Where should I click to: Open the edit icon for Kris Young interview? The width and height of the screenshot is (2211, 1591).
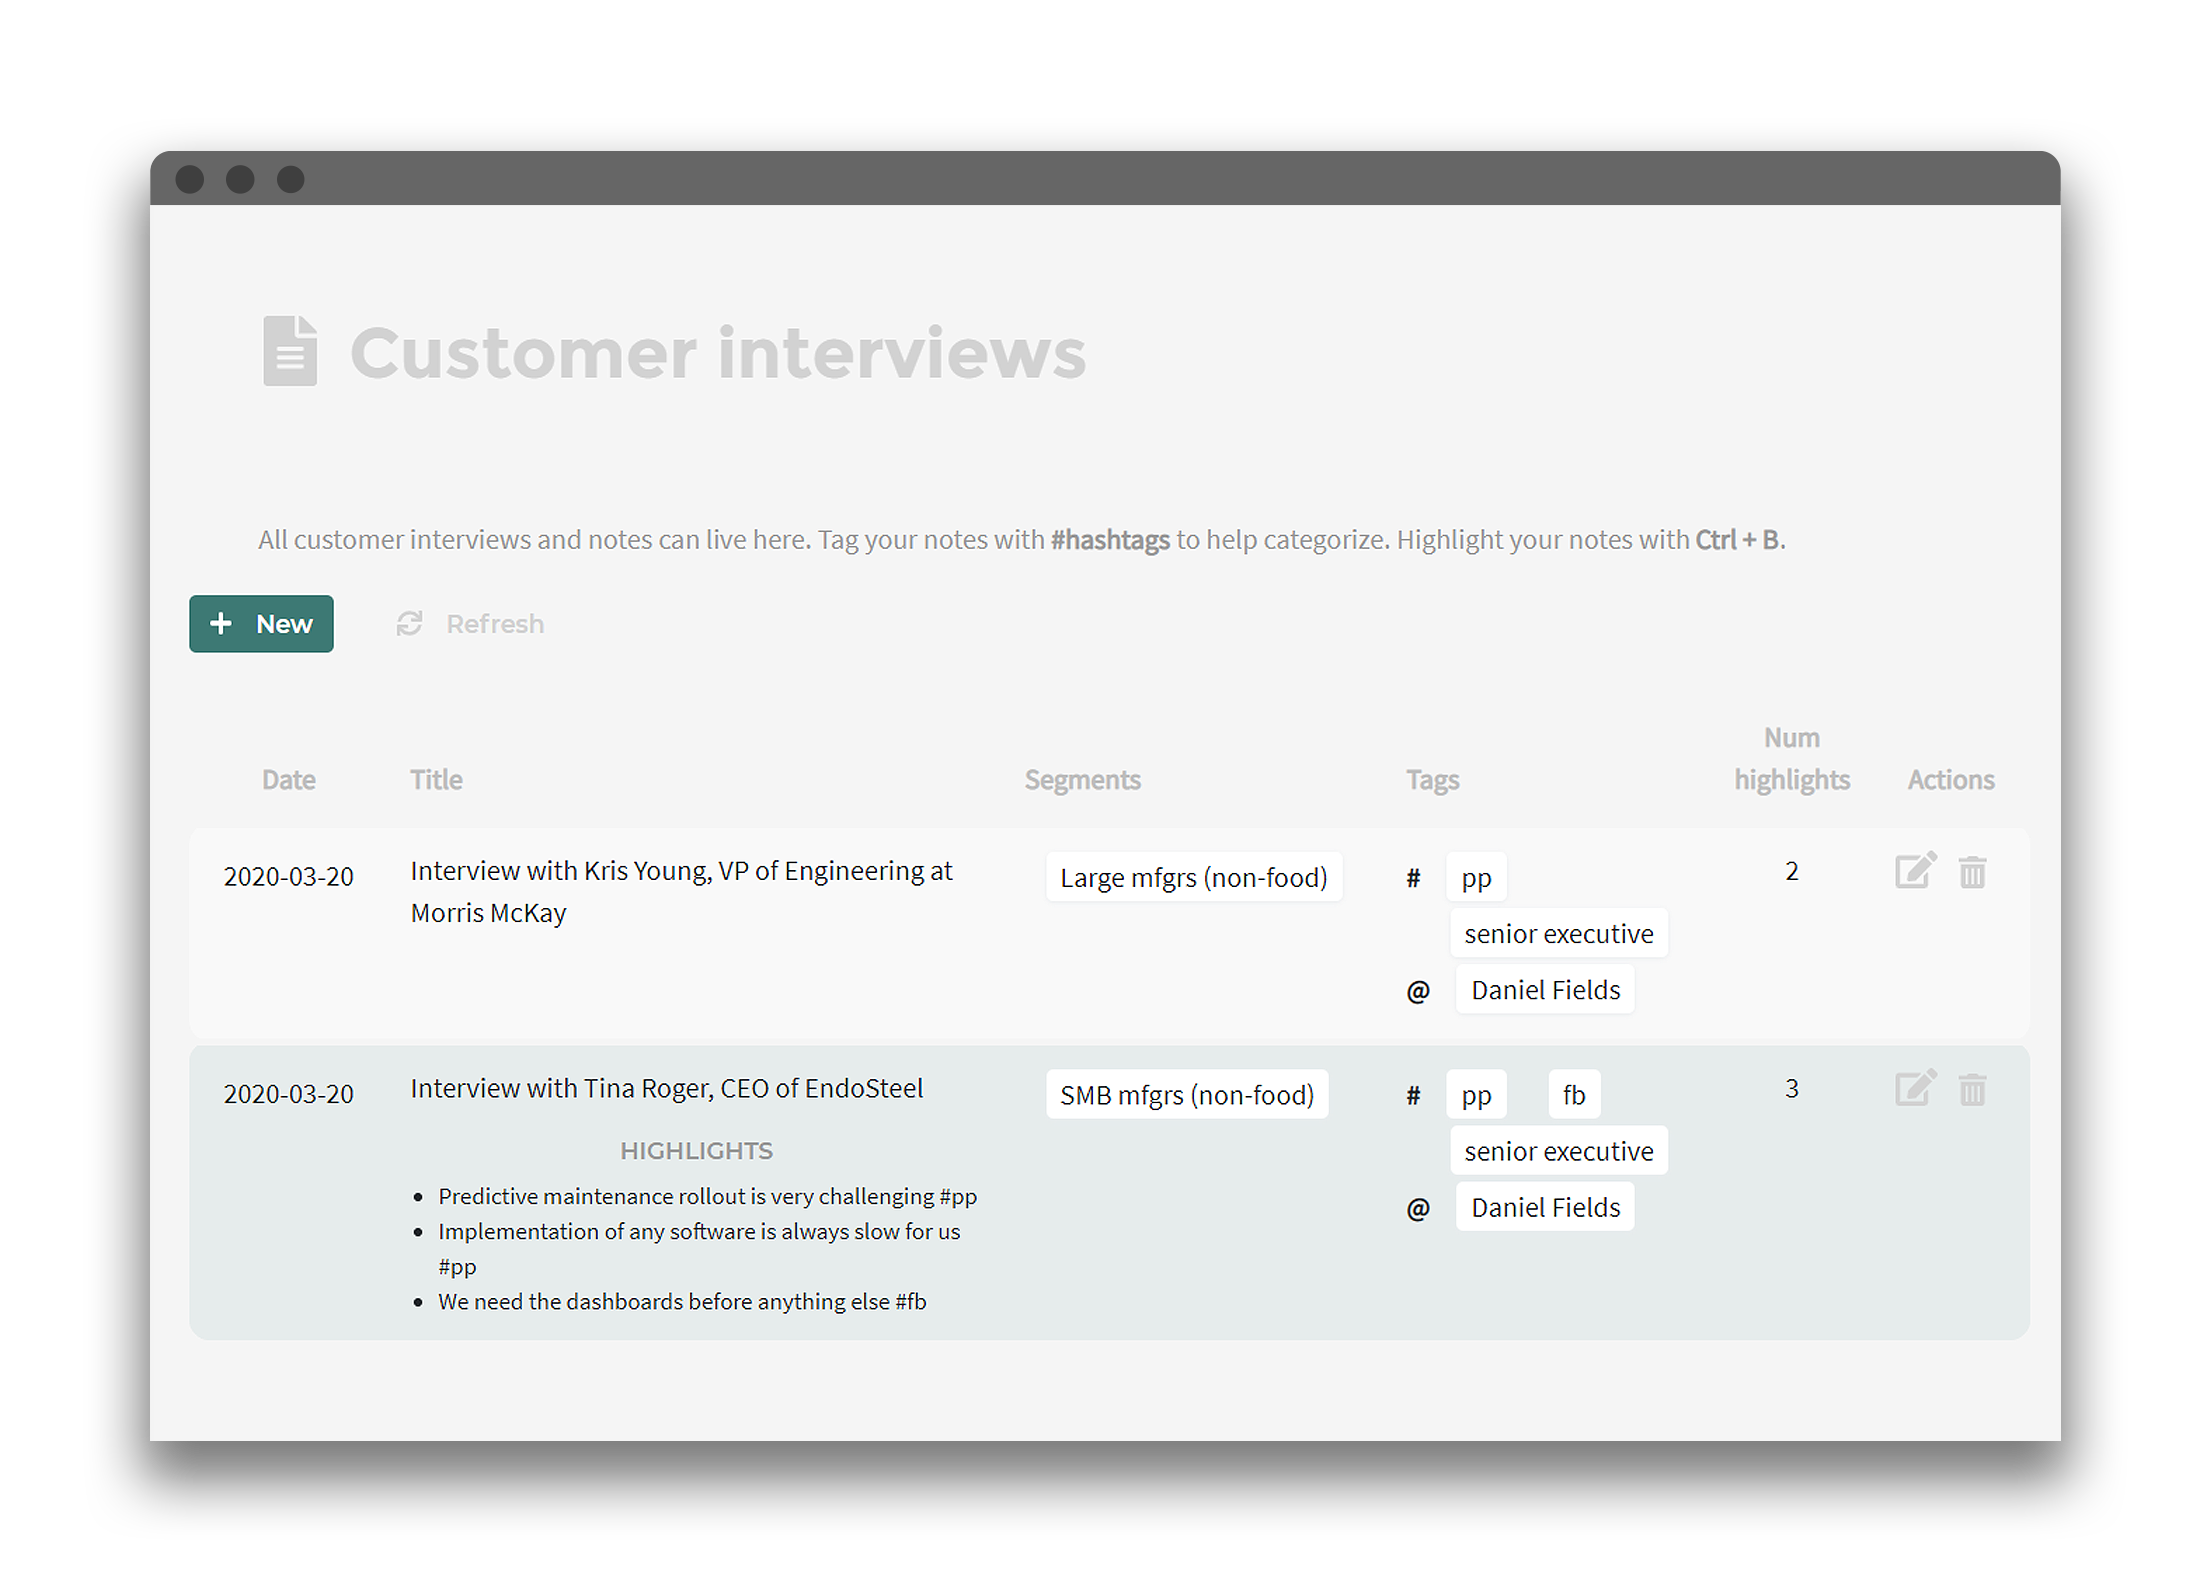point(1915,871)
